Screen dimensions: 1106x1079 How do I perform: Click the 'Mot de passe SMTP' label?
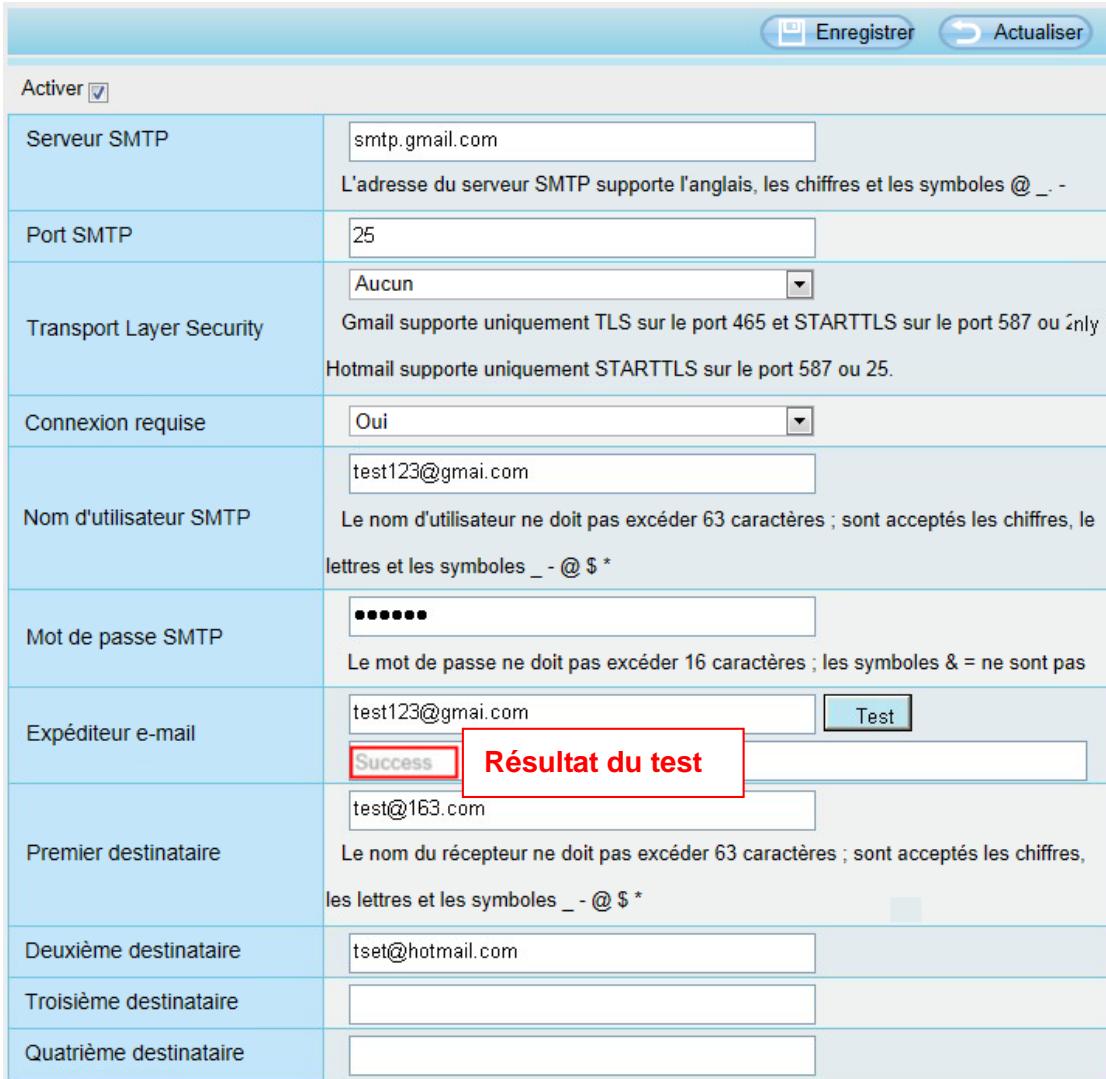pos(124,638)
